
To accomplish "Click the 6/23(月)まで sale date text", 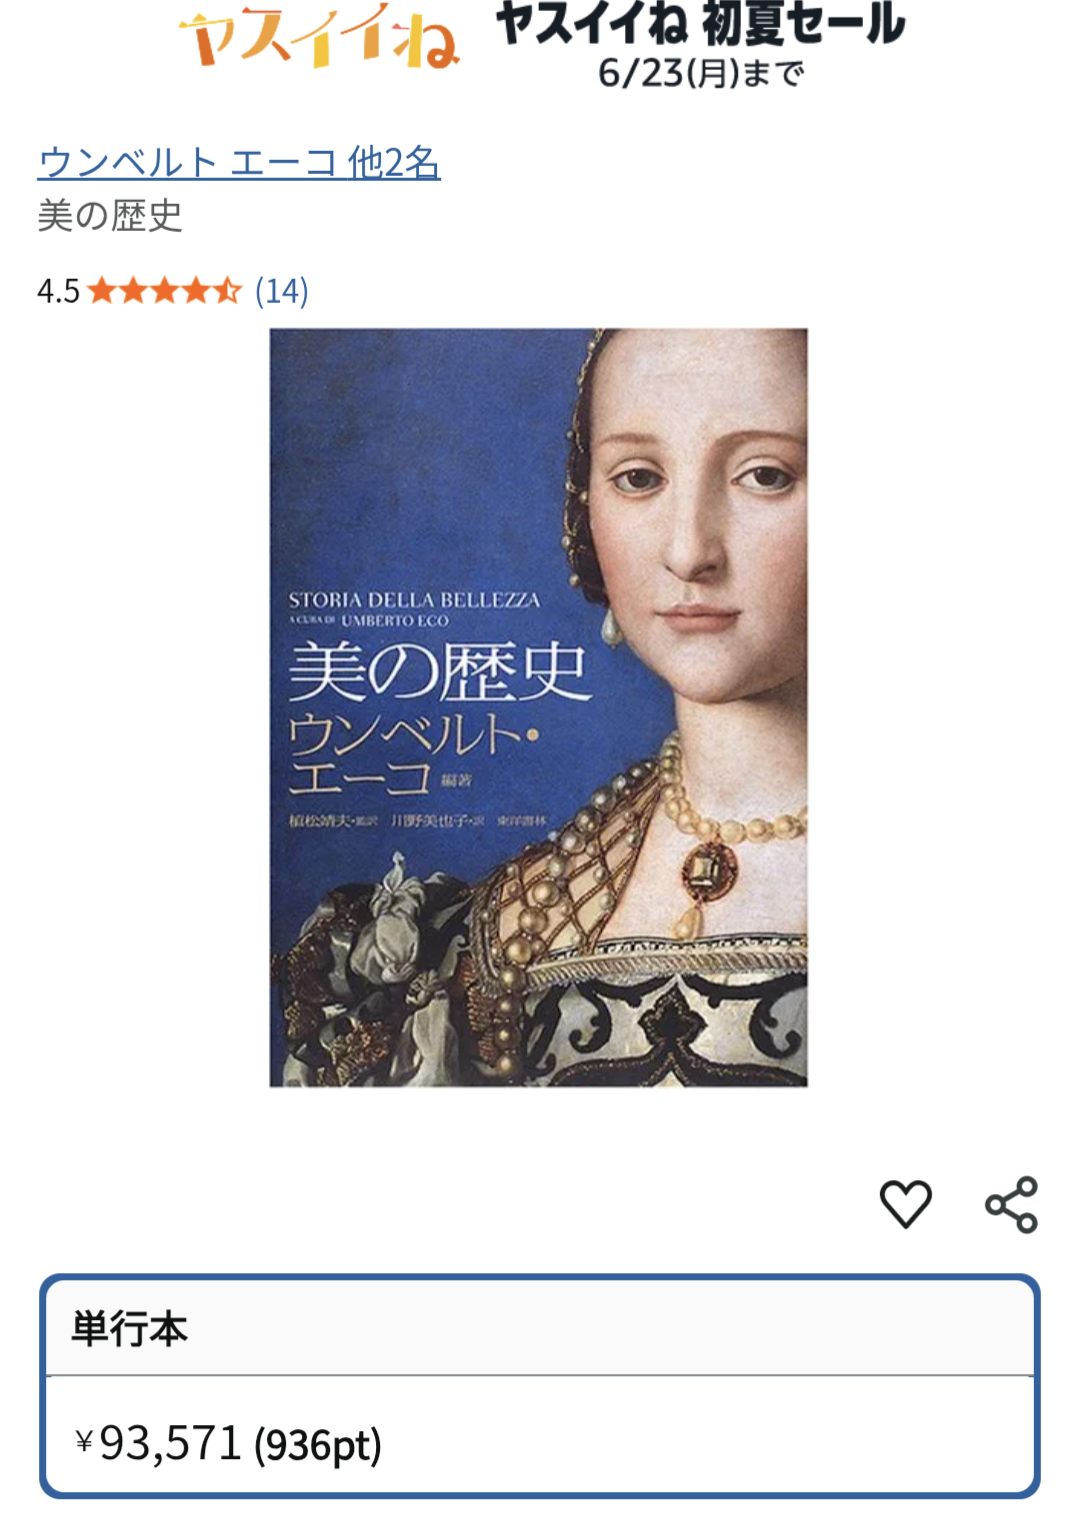I will pos(701,73).
